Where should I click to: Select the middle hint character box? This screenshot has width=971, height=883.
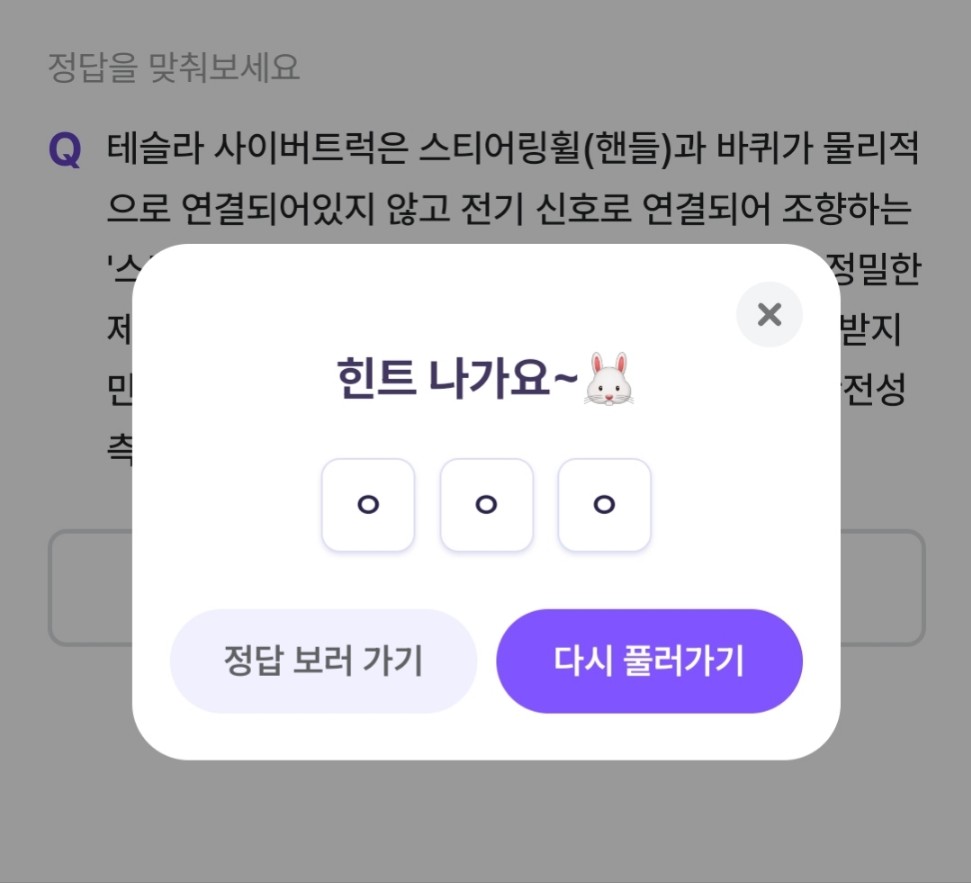pos(486,505)
